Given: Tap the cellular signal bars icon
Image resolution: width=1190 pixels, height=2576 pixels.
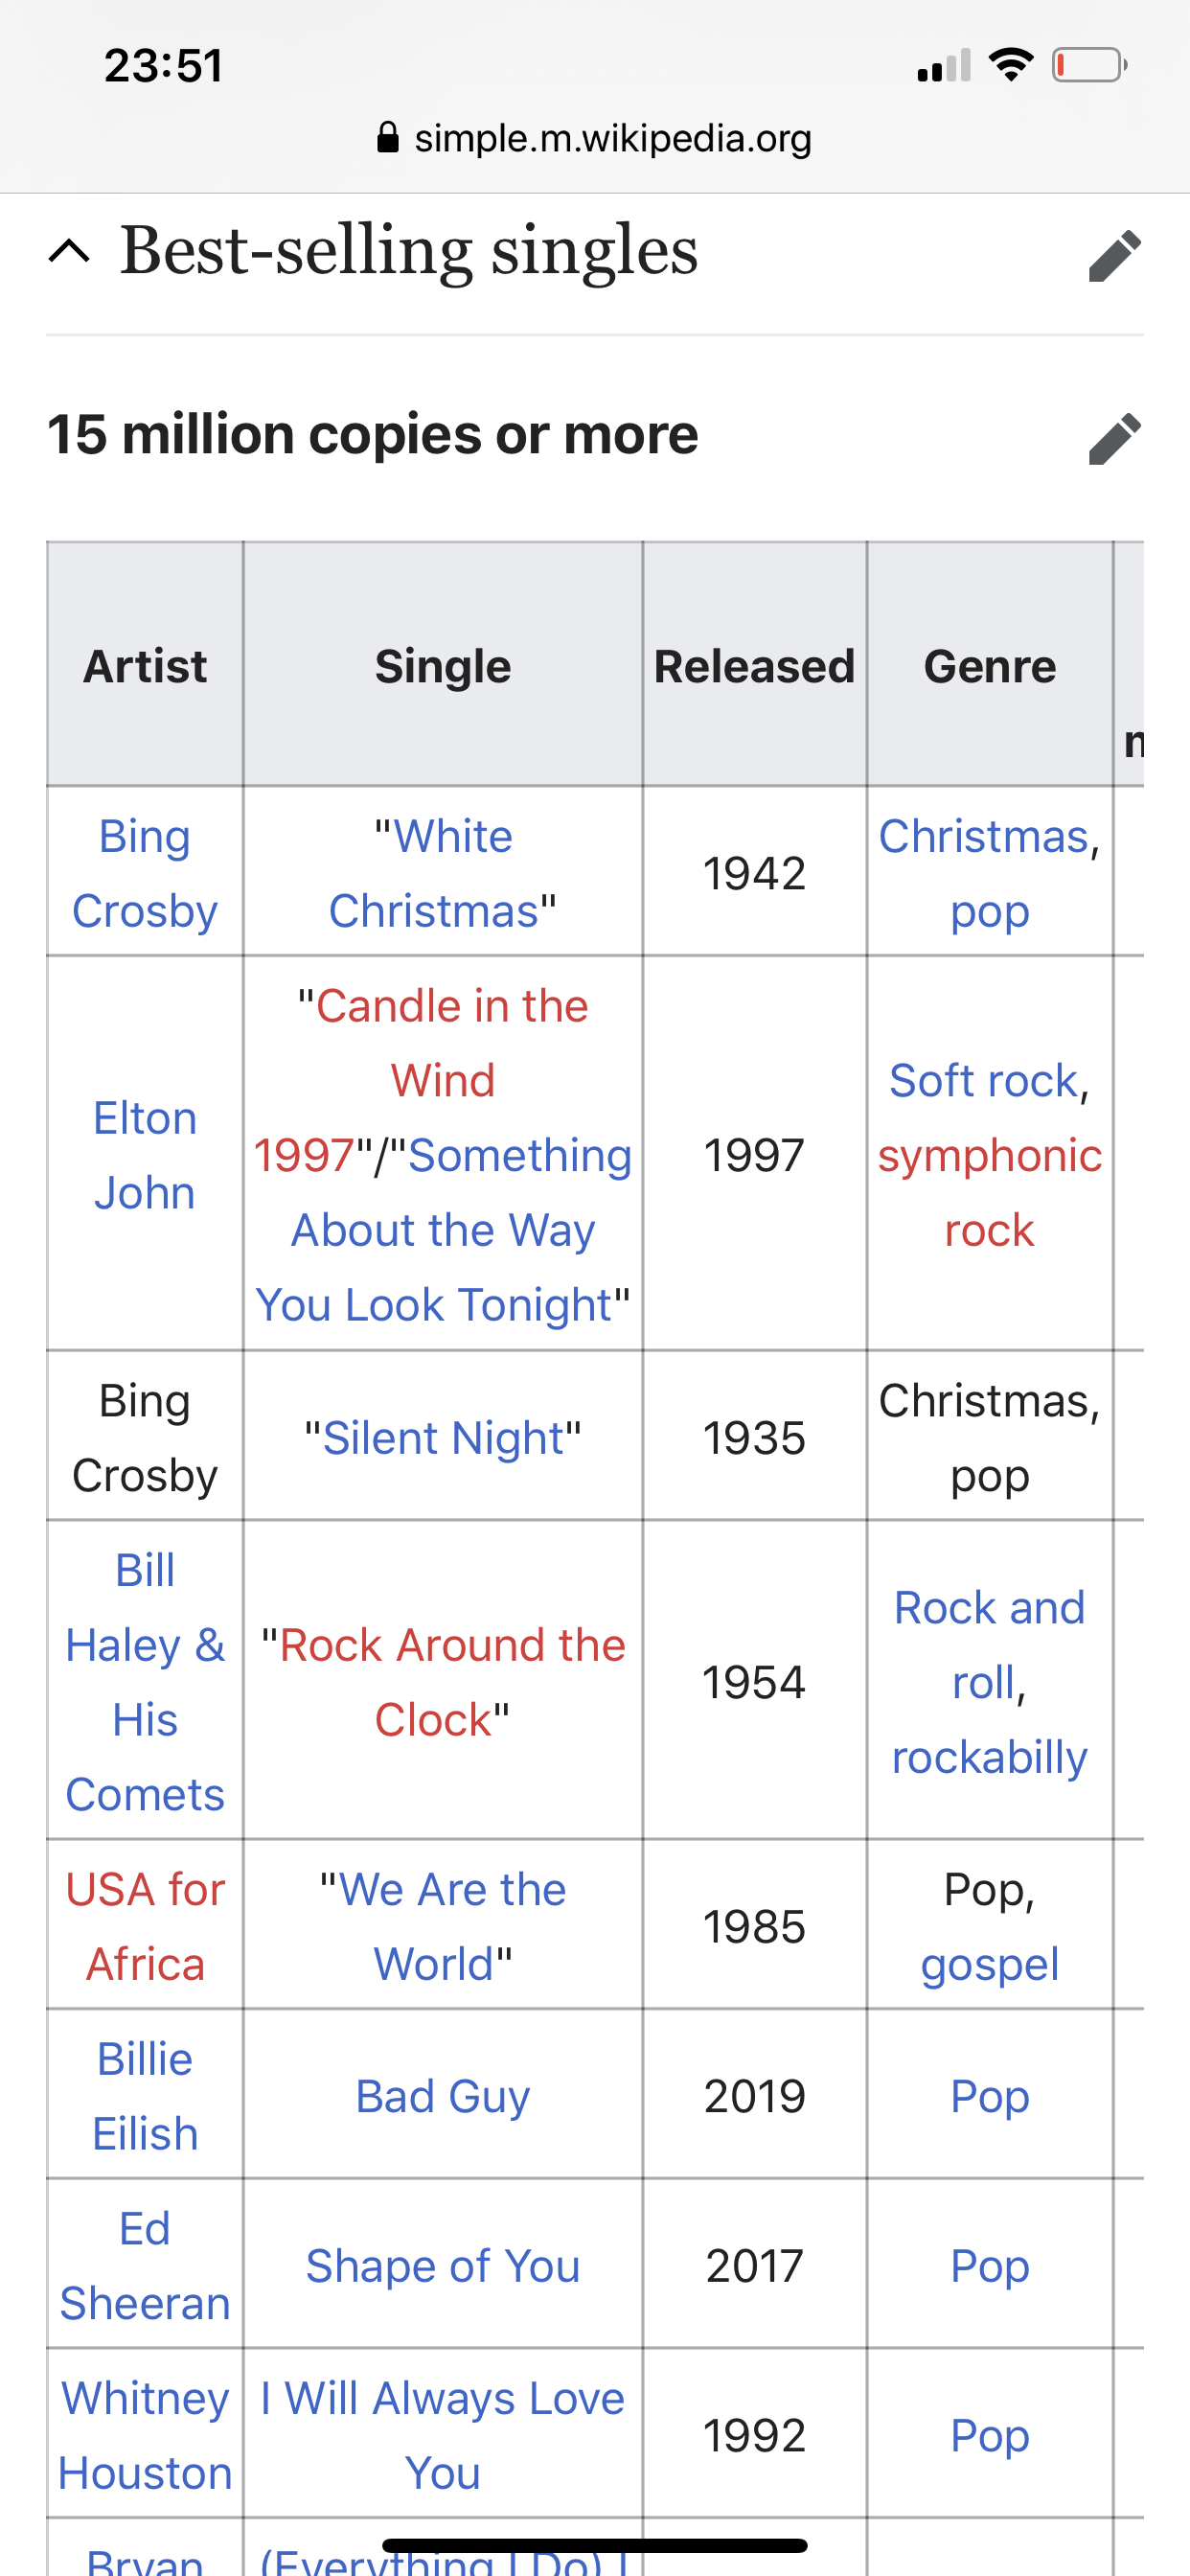Looking at the screenshot, I should 943,66.
